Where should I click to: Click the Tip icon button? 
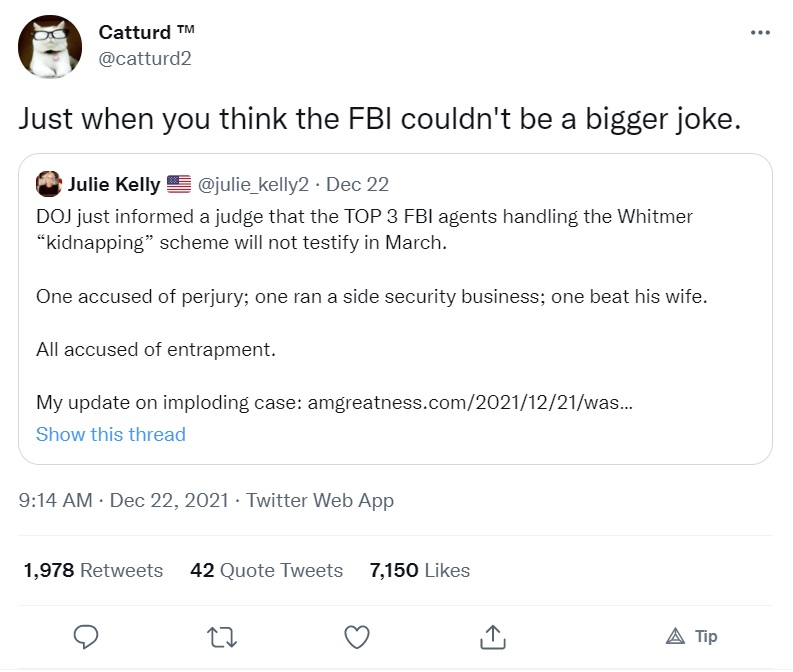(x=691, y=636)
